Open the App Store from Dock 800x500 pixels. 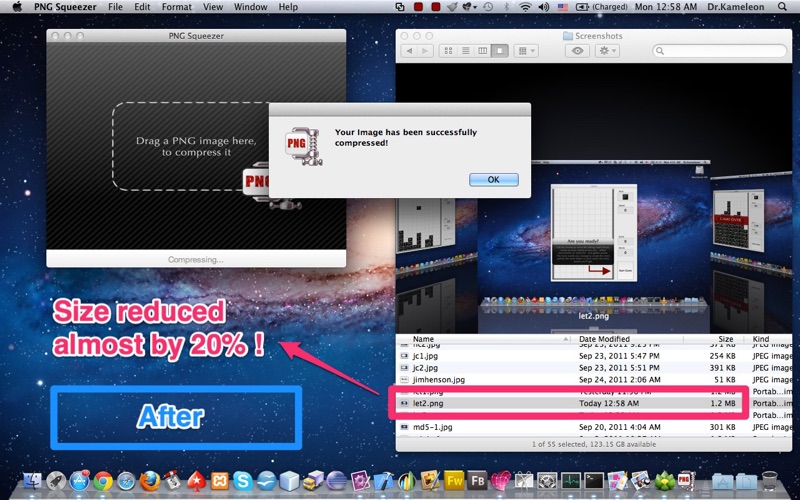[x=80, y=480]
